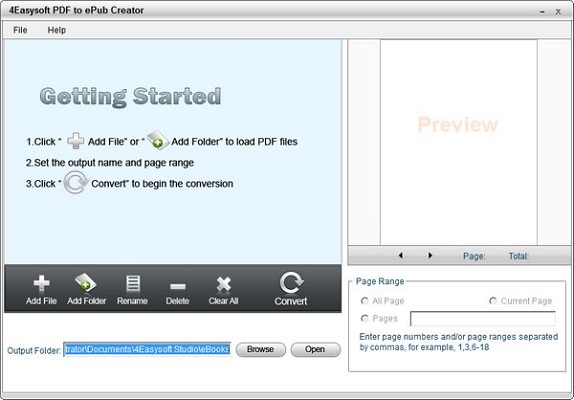Select the Rename toolbar icon
This screenshot has height=400, width=574.
point(133,284)
